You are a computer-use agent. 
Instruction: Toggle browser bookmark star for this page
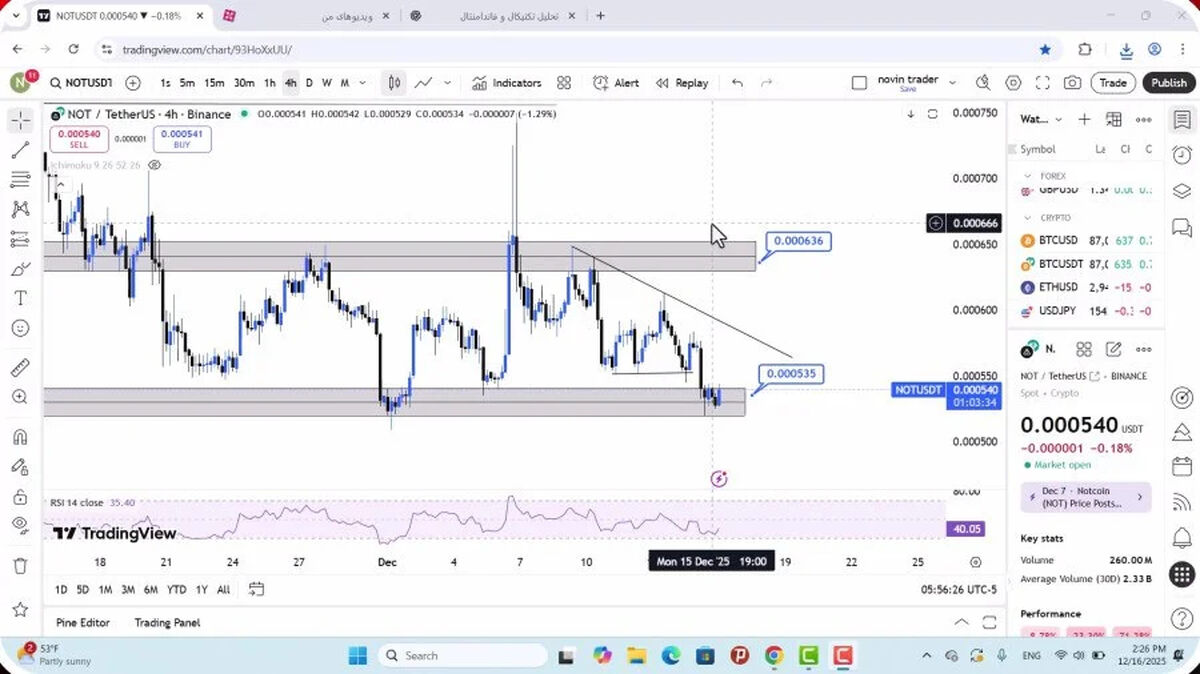point(1045,49)
